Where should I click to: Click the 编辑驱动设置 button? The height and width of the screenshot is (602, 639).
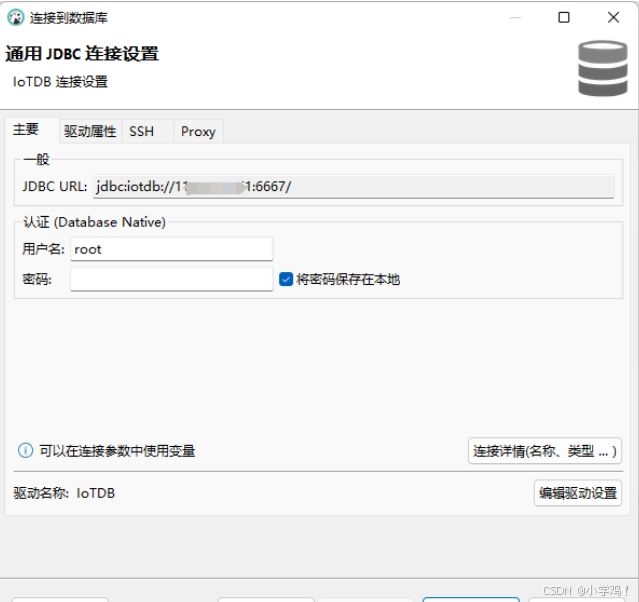[577, 493]
